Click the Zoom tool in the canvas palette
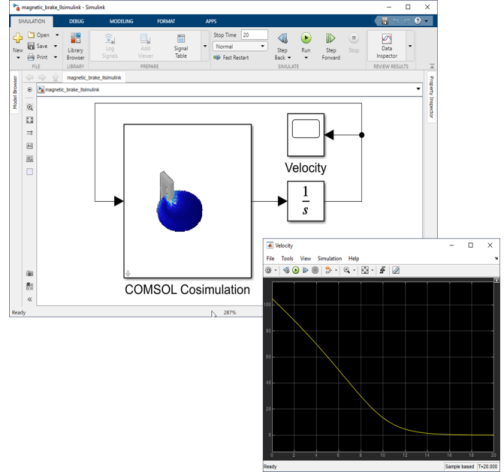The width and height of the screenshot is (504, 475). click(x=30, y=107)
